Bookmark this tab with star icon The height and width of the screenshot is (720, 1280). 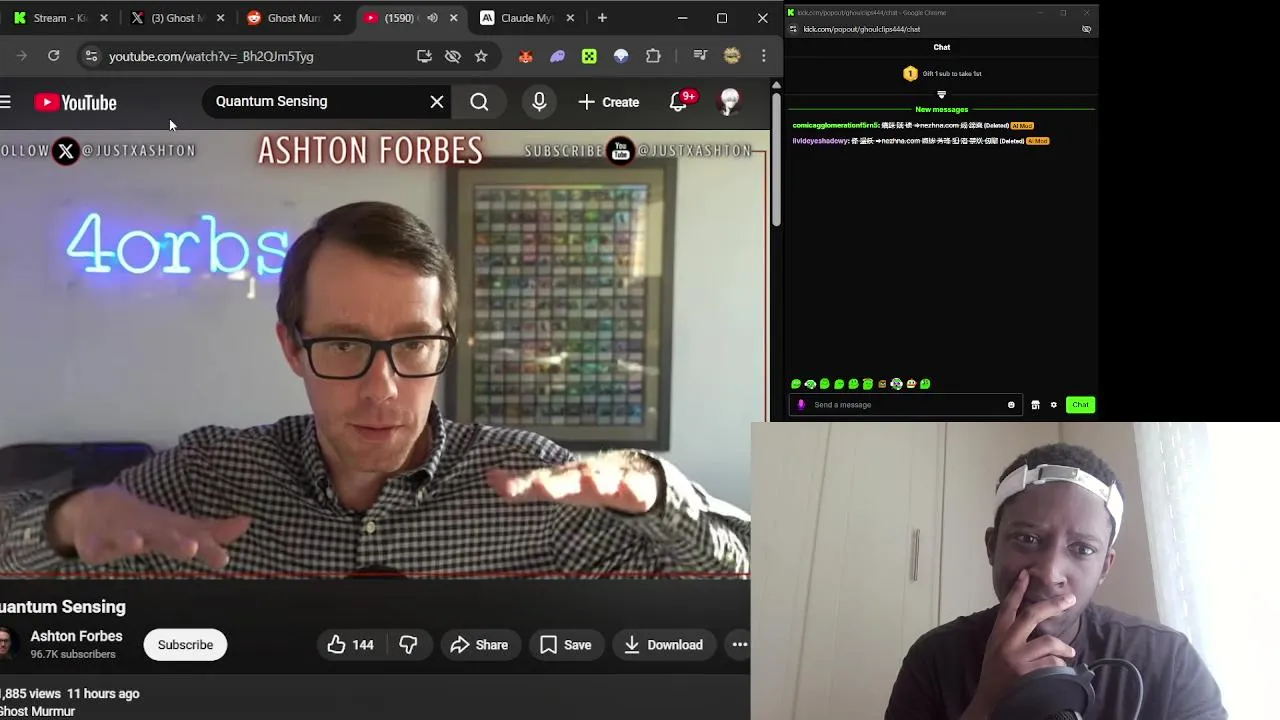tap(481, 56)
